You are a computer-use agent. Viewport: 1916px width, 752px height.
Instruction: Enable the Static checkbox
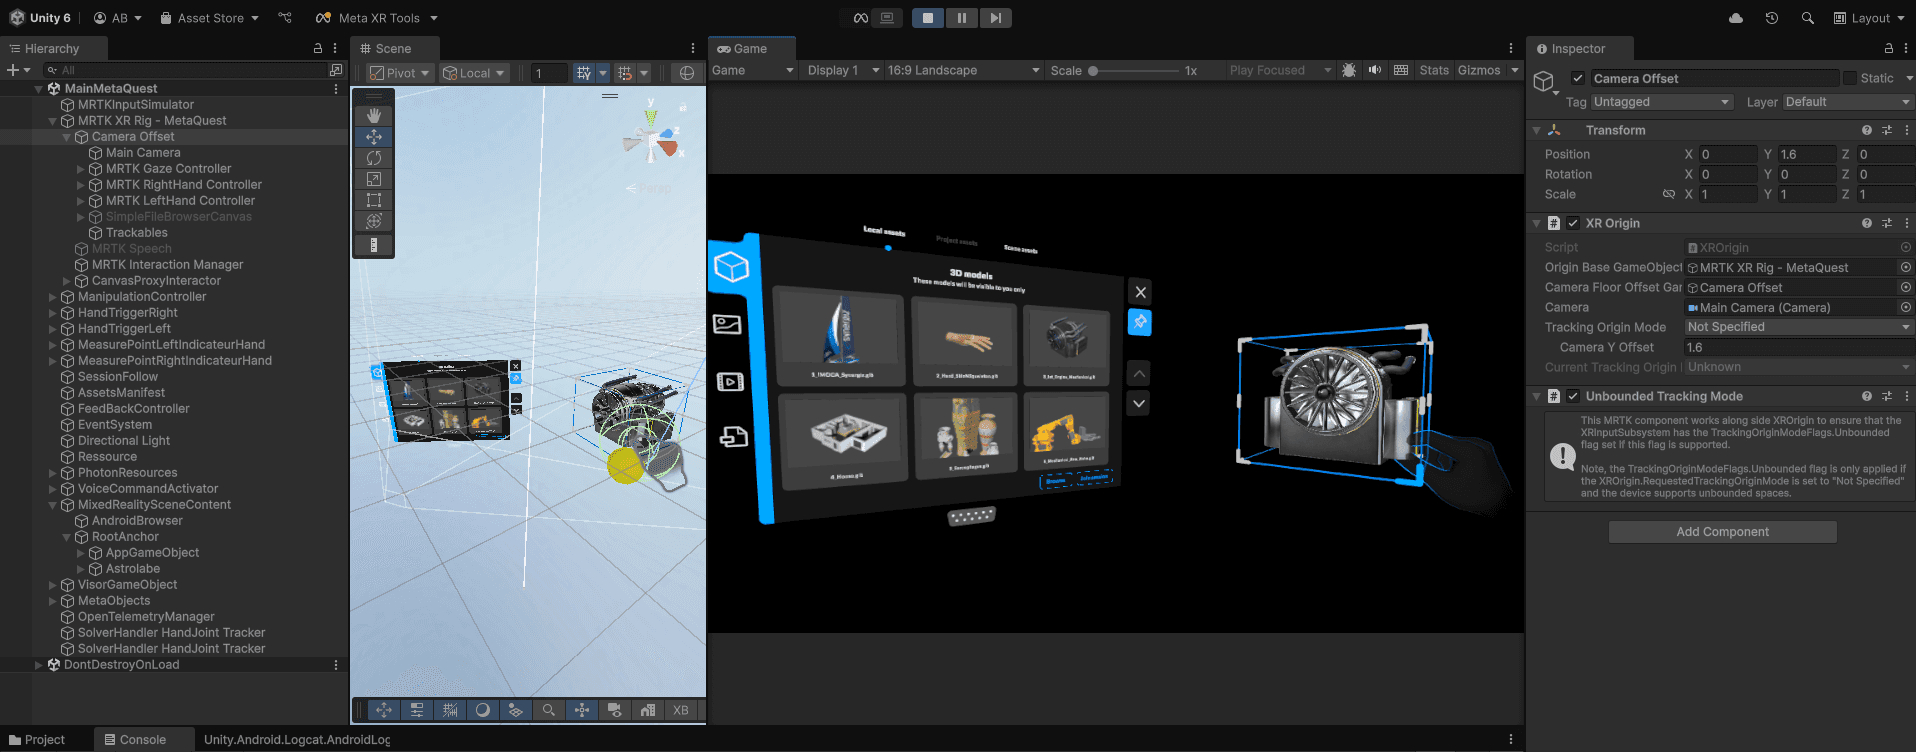tap(1850, 78)
